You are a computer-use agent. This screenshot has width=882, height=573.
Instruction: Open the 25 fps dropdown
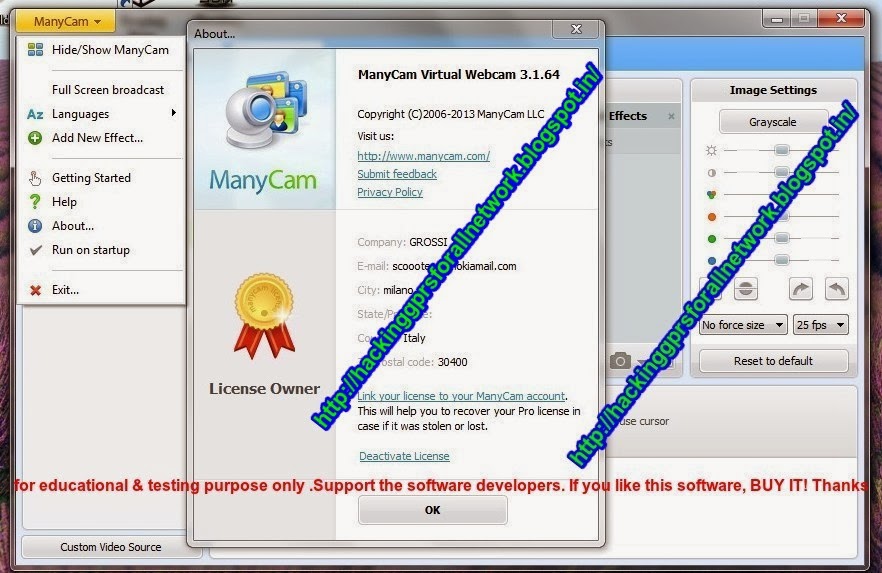click(x=820, y=325)
